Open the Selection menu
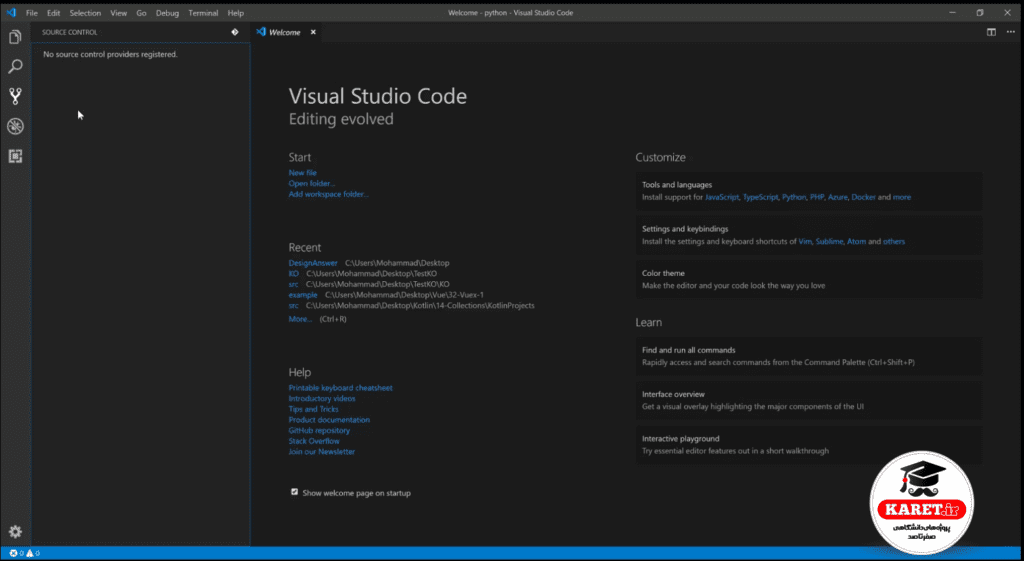 click(86, 13)
